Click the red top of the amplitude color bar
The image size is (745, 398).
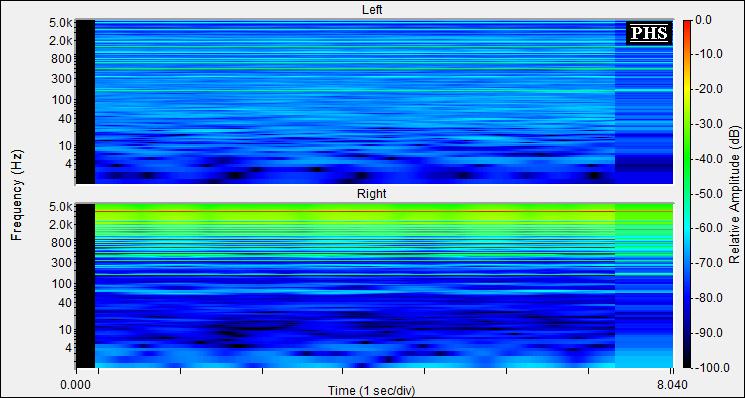687,23
